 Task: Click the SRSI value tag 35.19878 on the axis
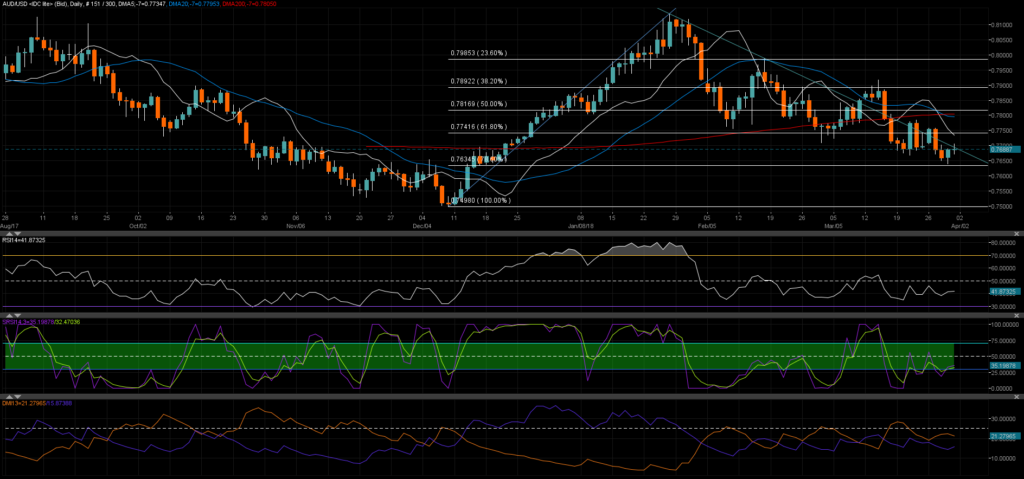pos(1004,365)
